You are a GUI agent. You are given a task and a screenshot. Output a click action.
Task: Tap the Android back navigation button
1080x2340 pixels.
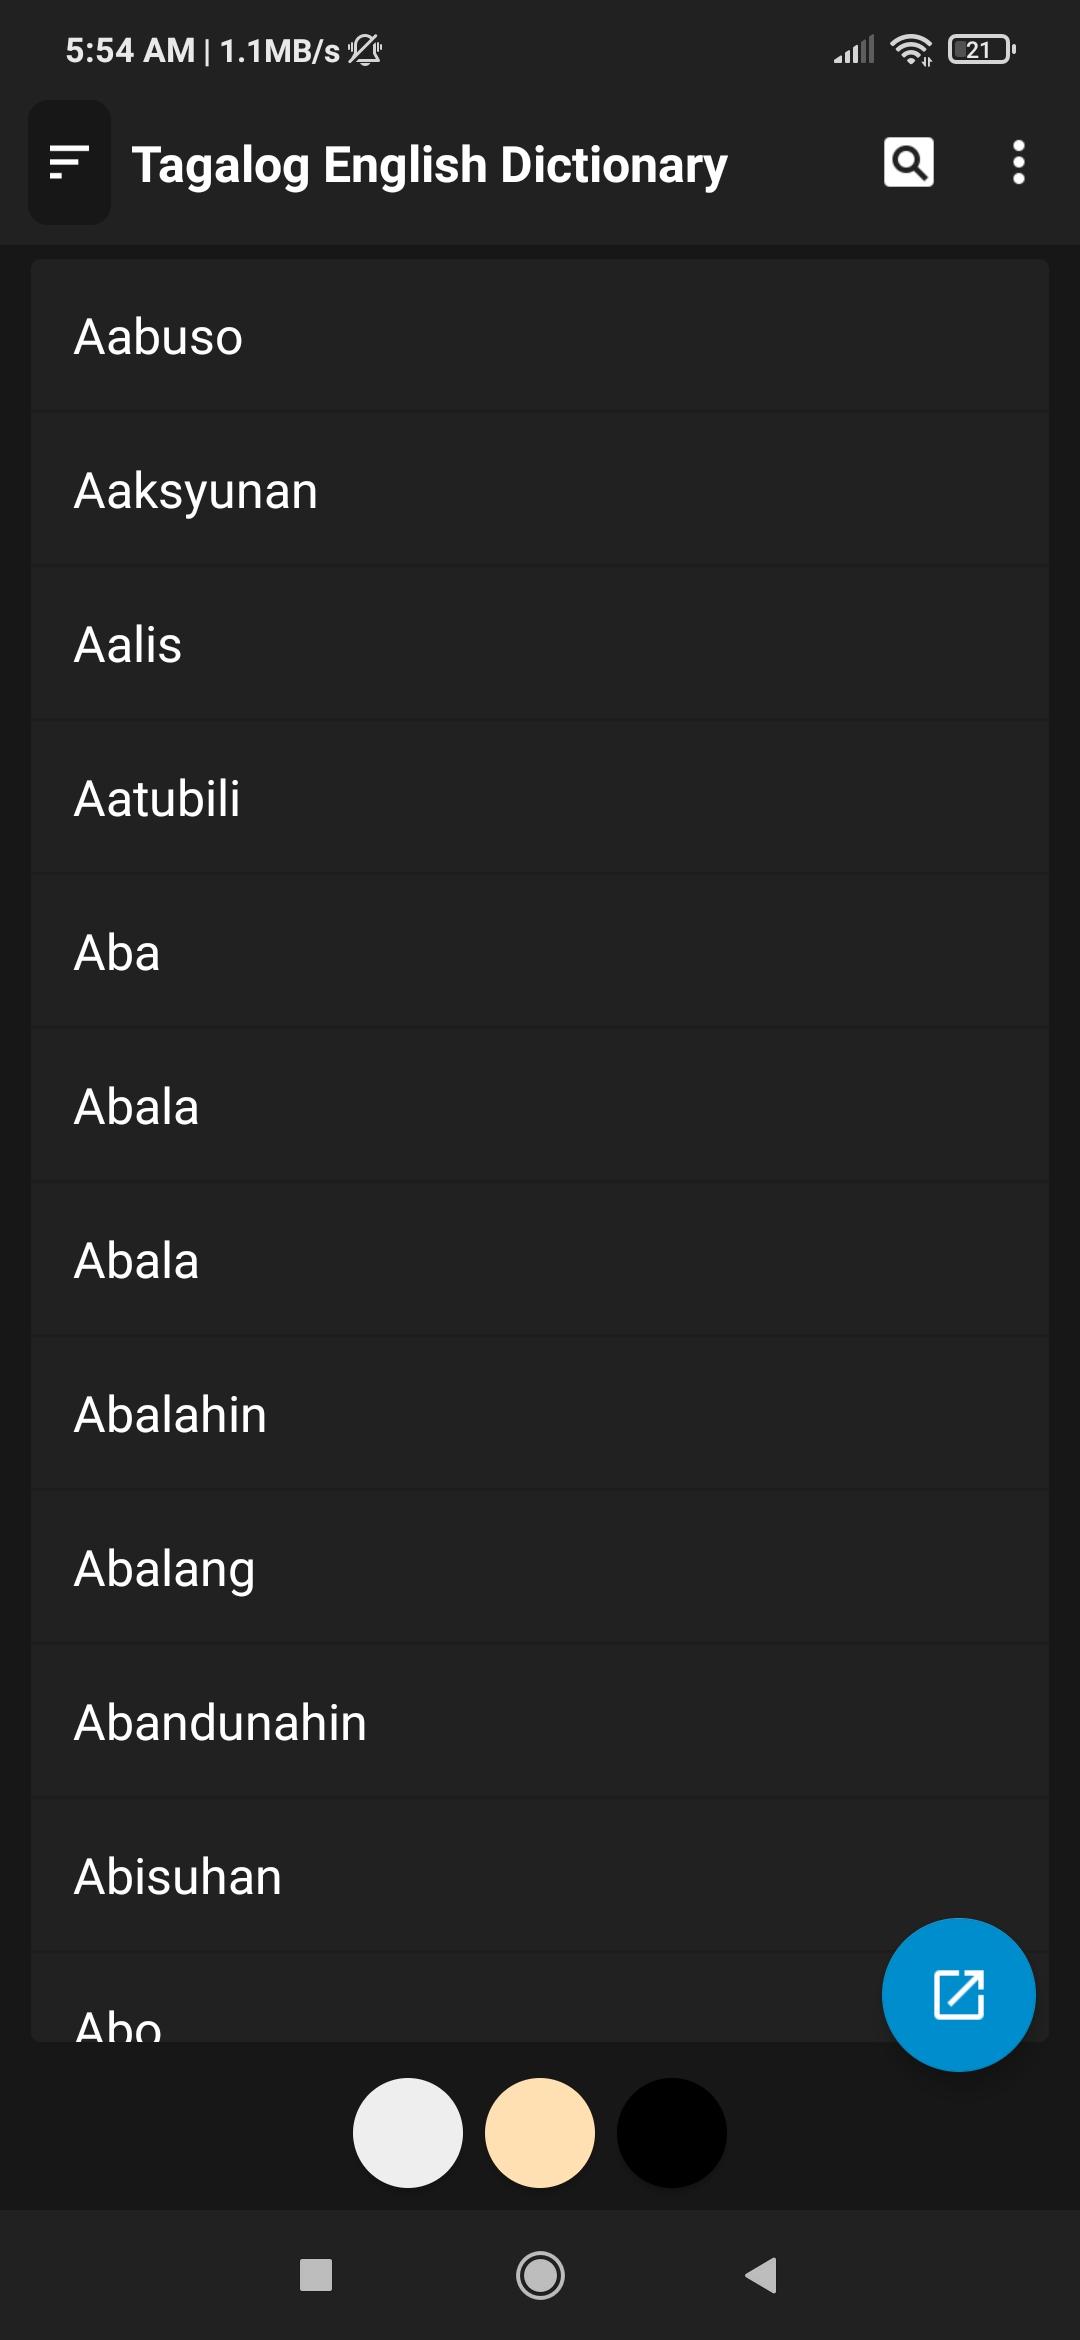click(x=761, y=2275)
